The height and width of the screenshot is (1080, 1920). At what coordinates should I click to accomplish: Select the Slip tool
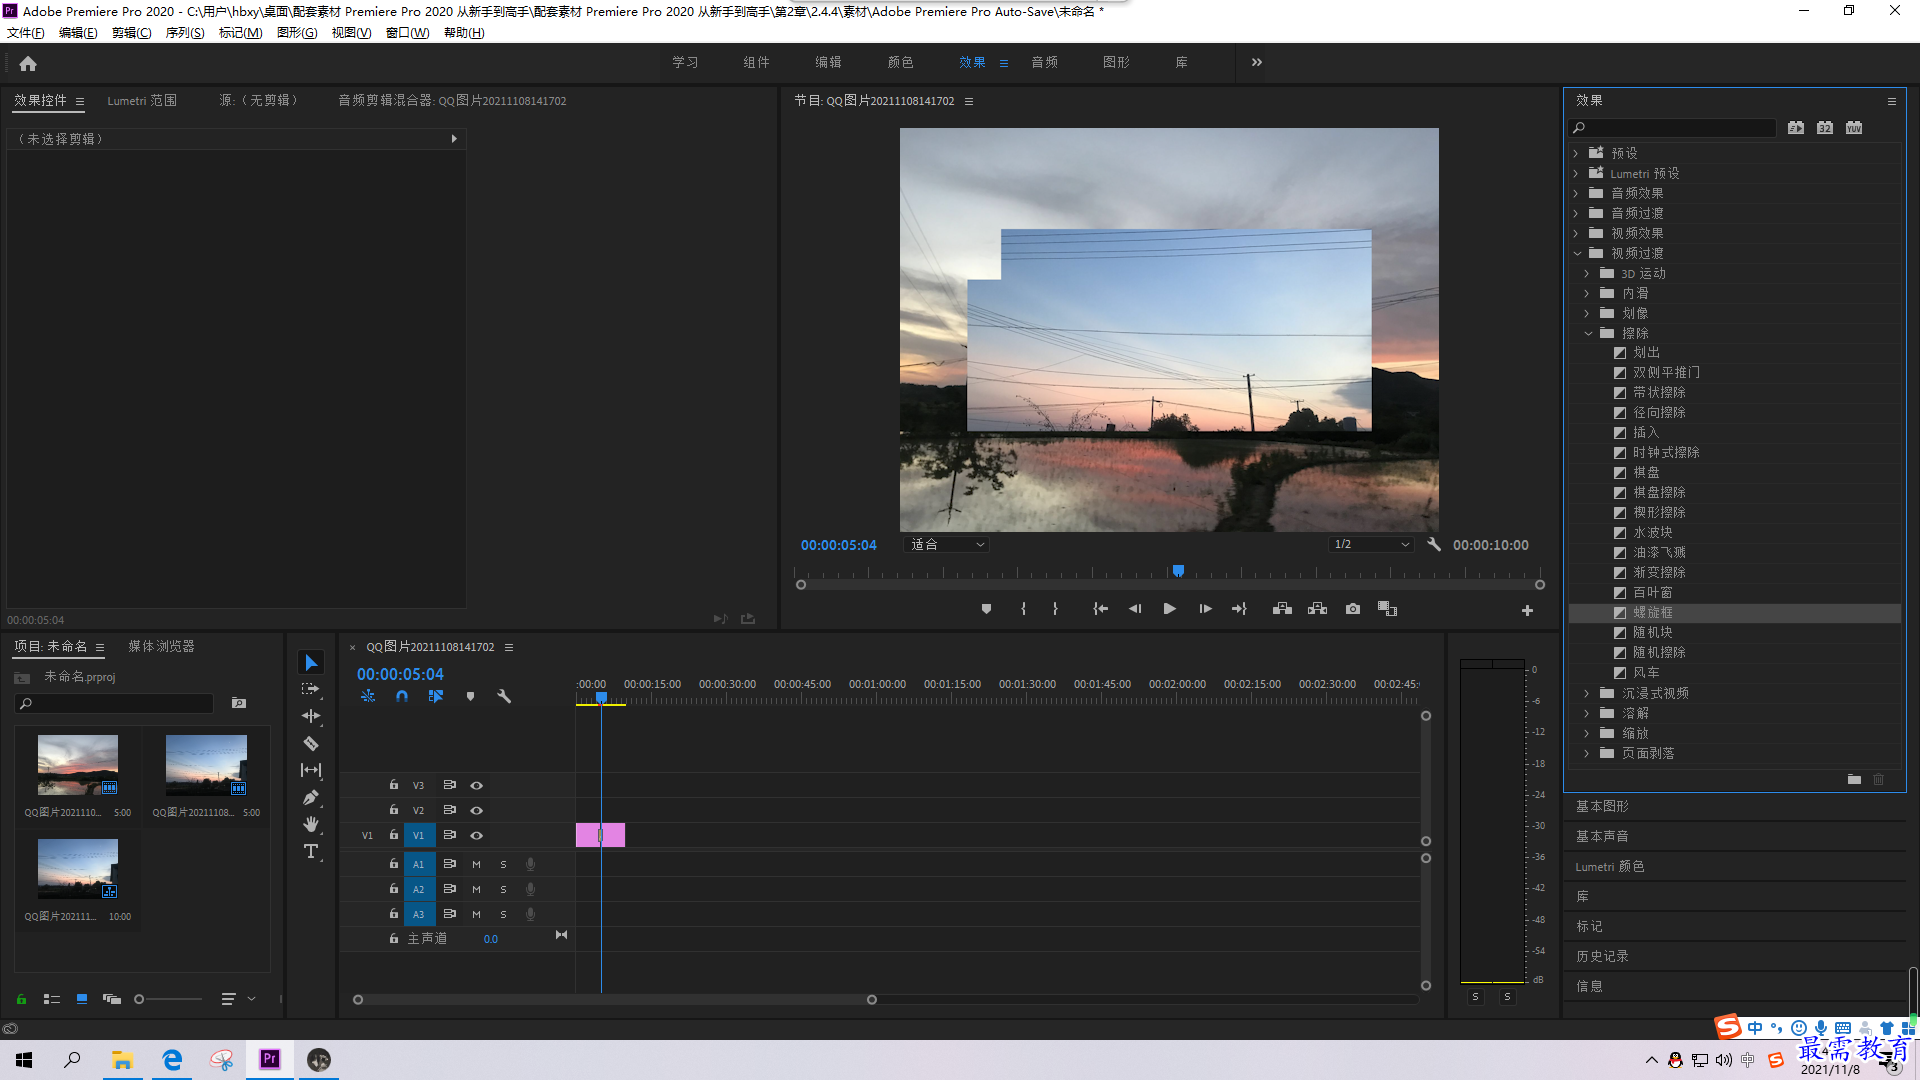pos(311,770)
